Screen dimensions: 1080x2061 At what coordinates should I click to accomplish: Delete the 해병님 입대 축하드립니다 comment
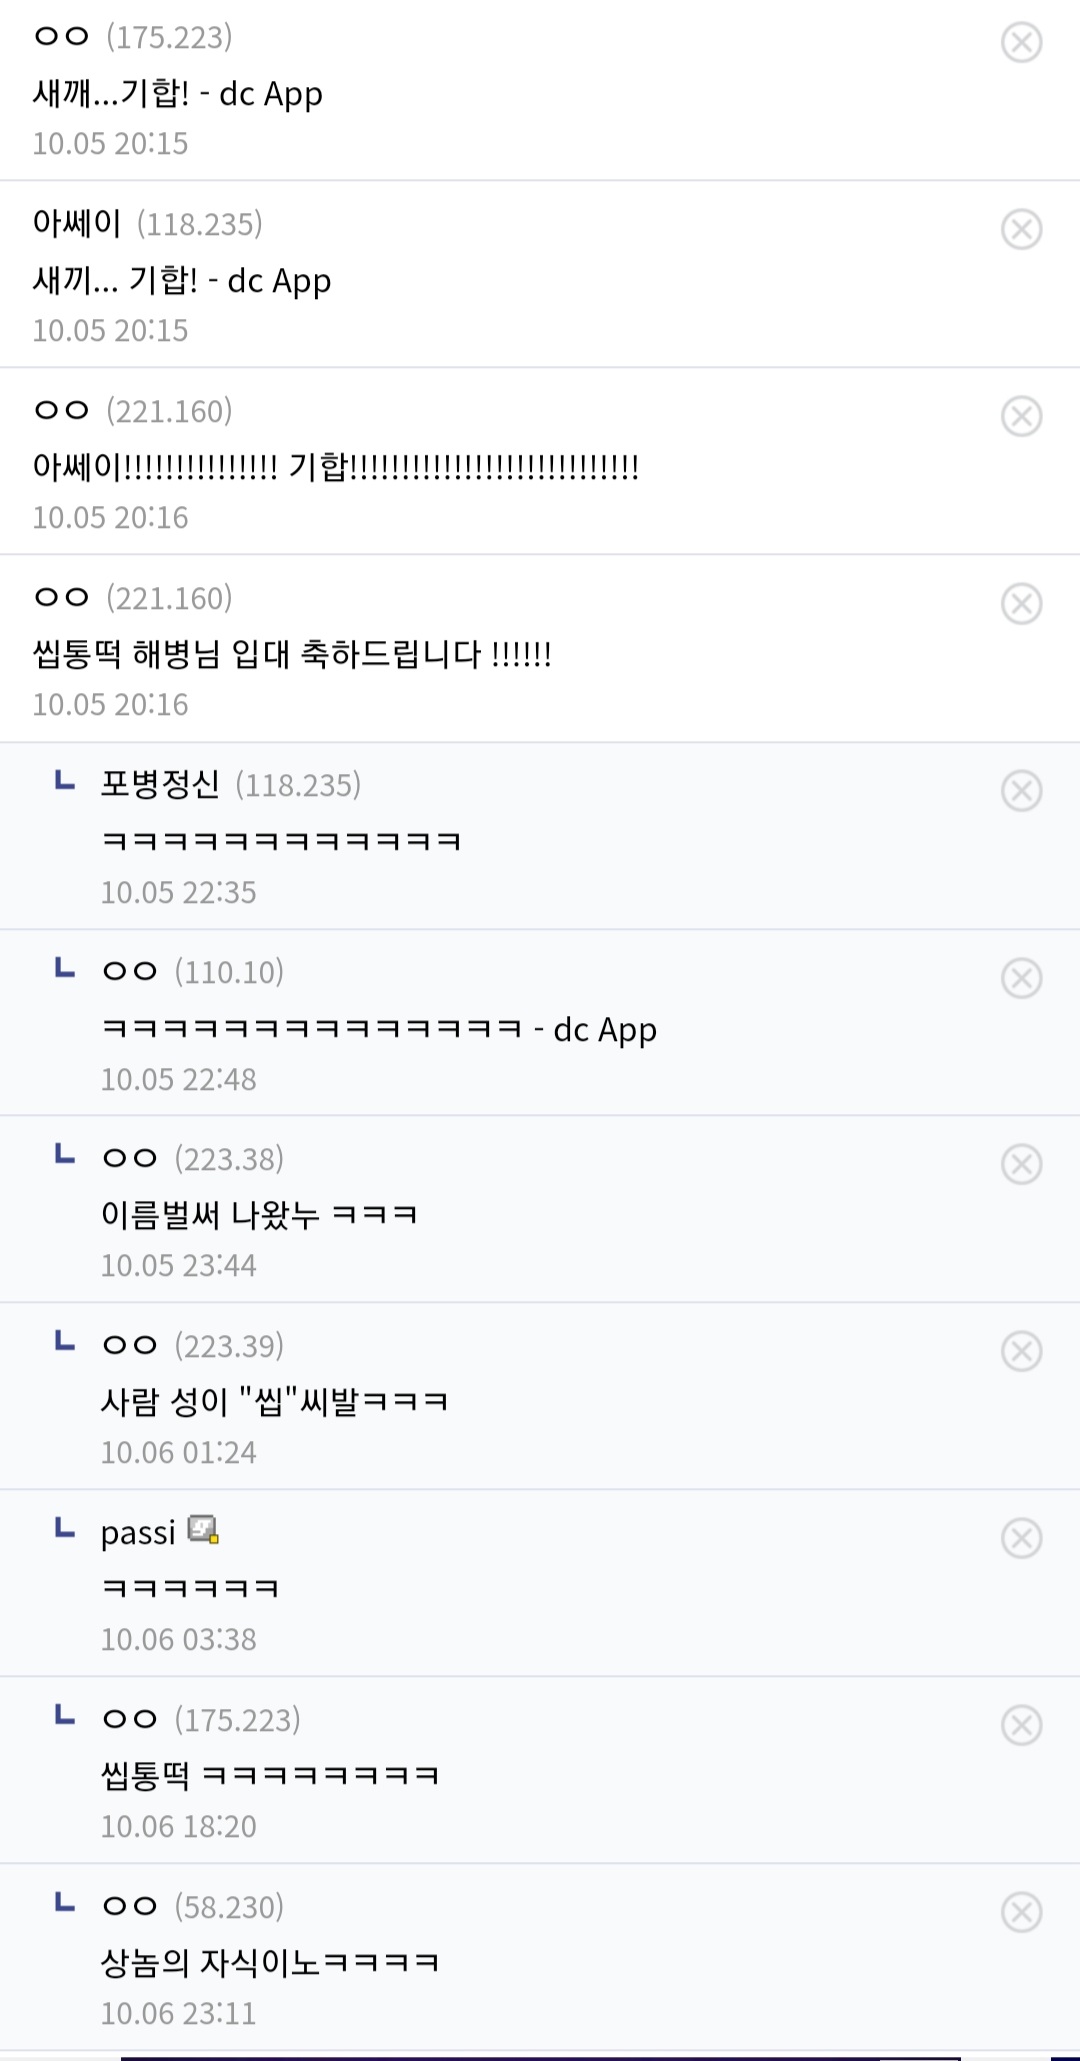click(x=1021, y=603)
